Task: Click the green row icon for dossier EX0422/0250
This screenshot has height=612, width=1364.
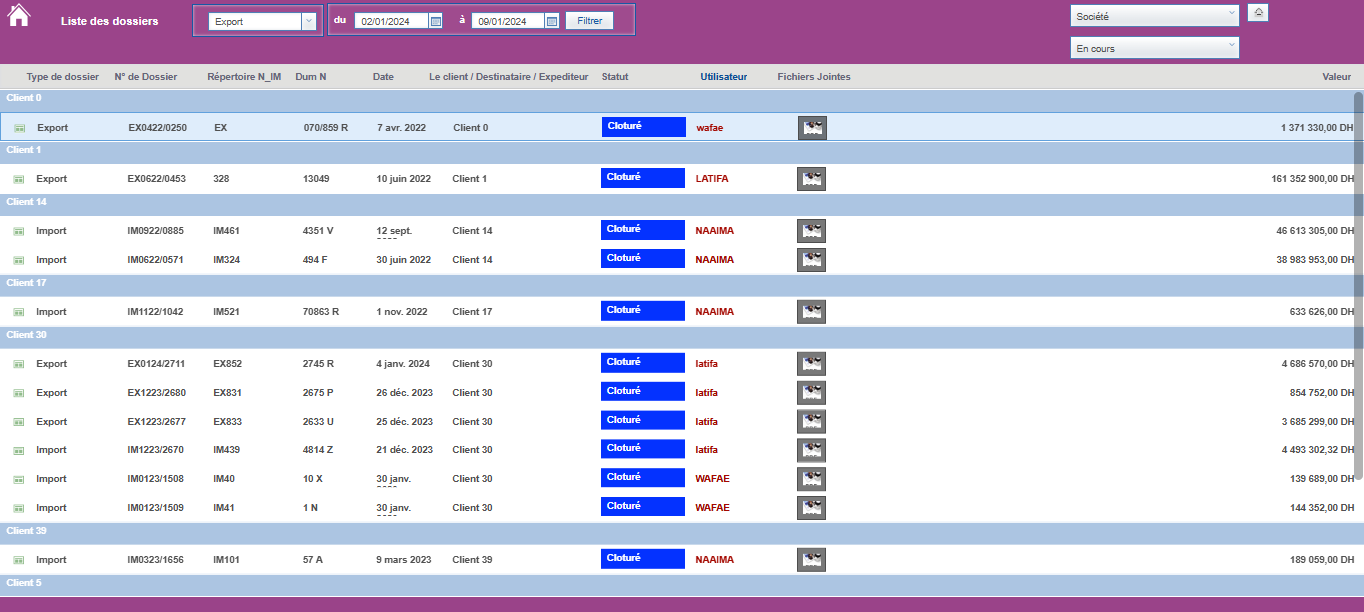Action: pyautogui.click(x=19, y=128)
